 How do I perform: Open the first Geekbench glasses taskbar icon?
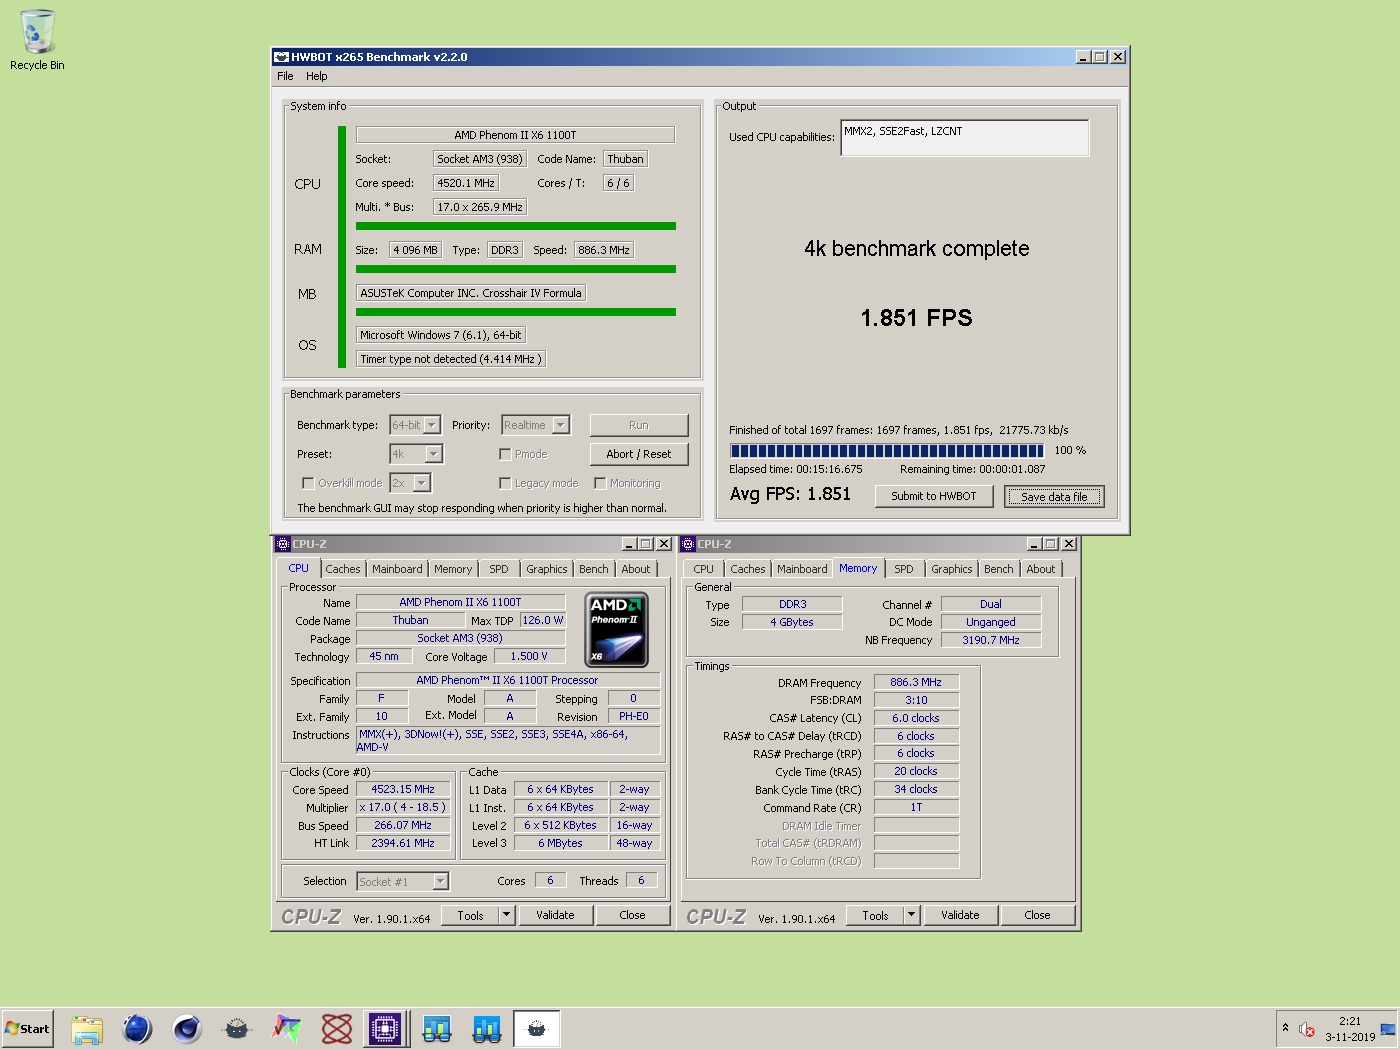pyautogui.click(x=437, y=1028)
